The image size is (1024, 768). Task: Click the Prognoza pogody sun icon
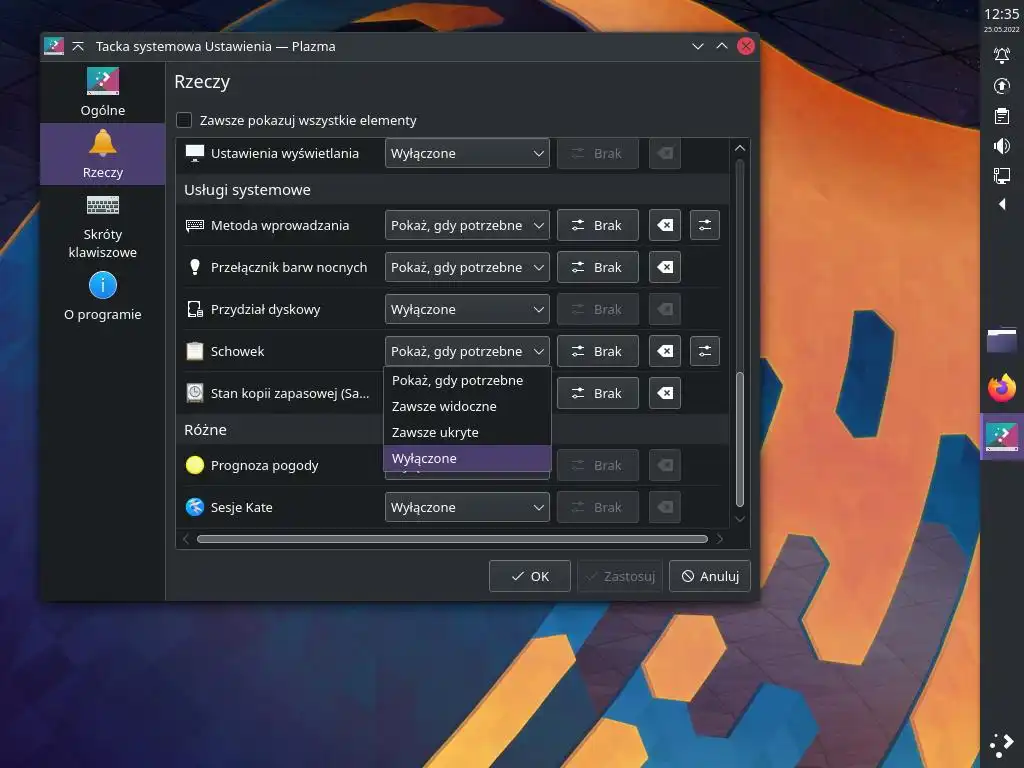(x=195, y=465)
